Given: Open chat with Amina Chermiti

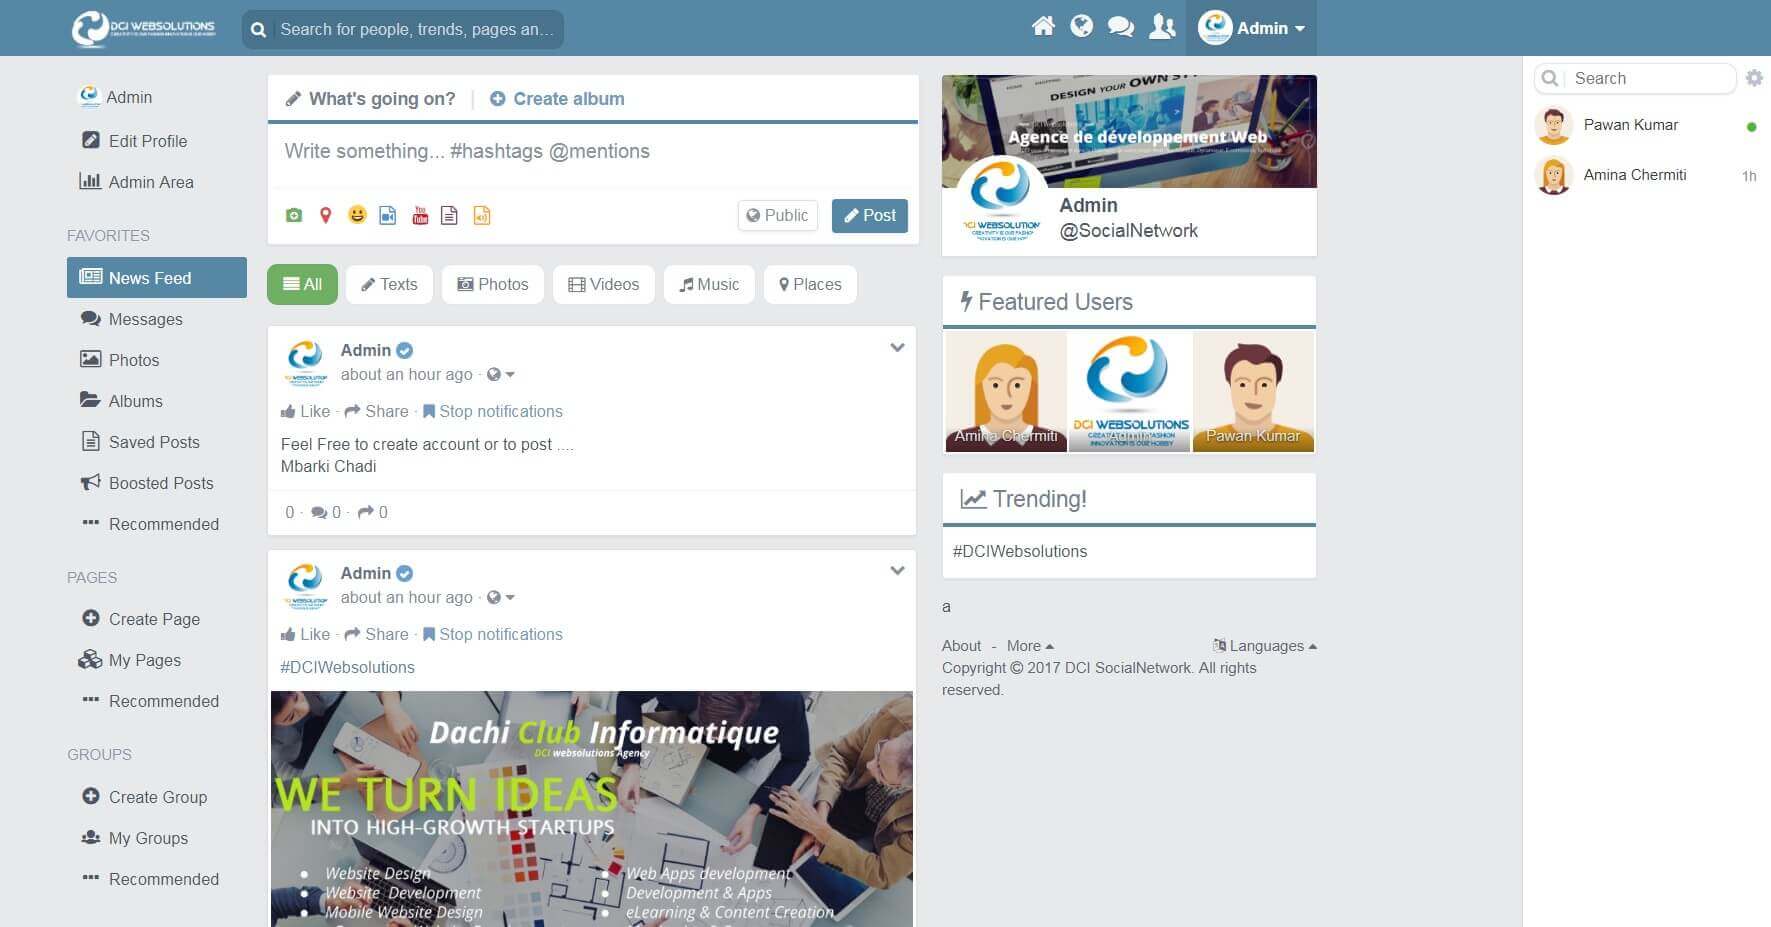Looking at the screenshot, I should (1645, 176).
